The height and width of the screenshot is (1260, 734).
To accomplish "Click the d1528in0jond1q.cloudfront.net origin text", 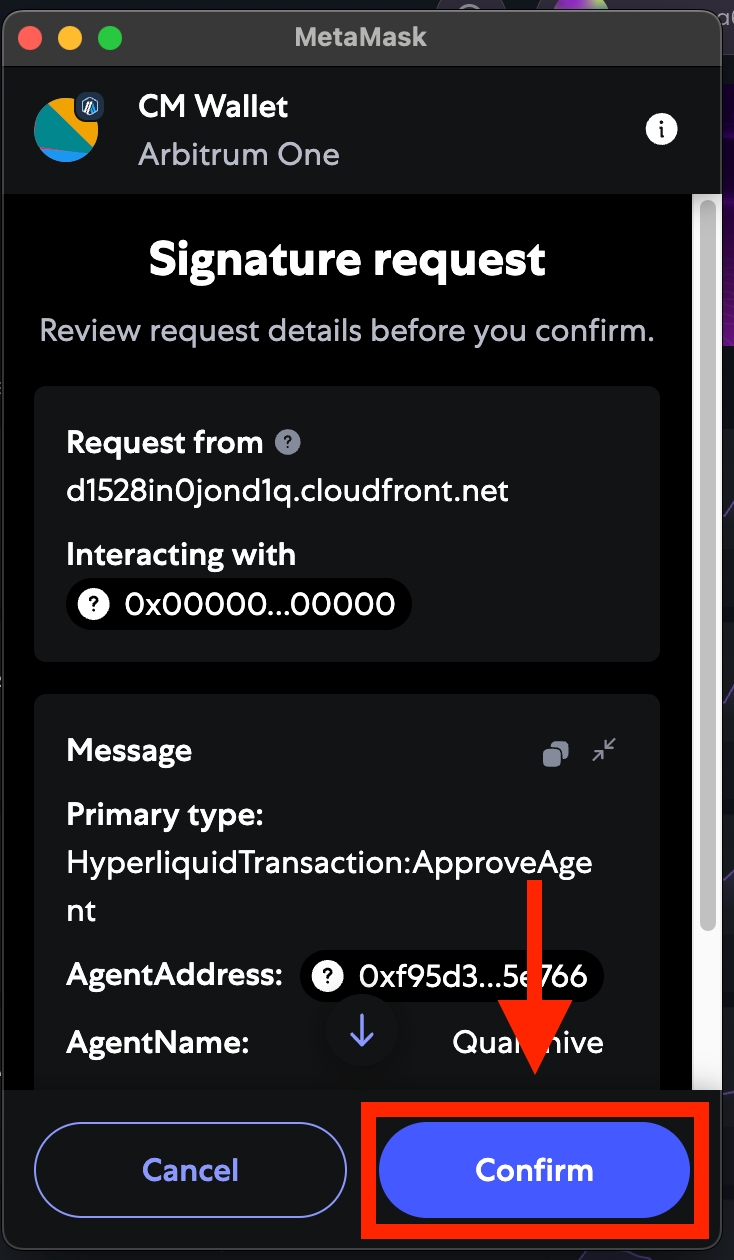I will coord(288,491).
